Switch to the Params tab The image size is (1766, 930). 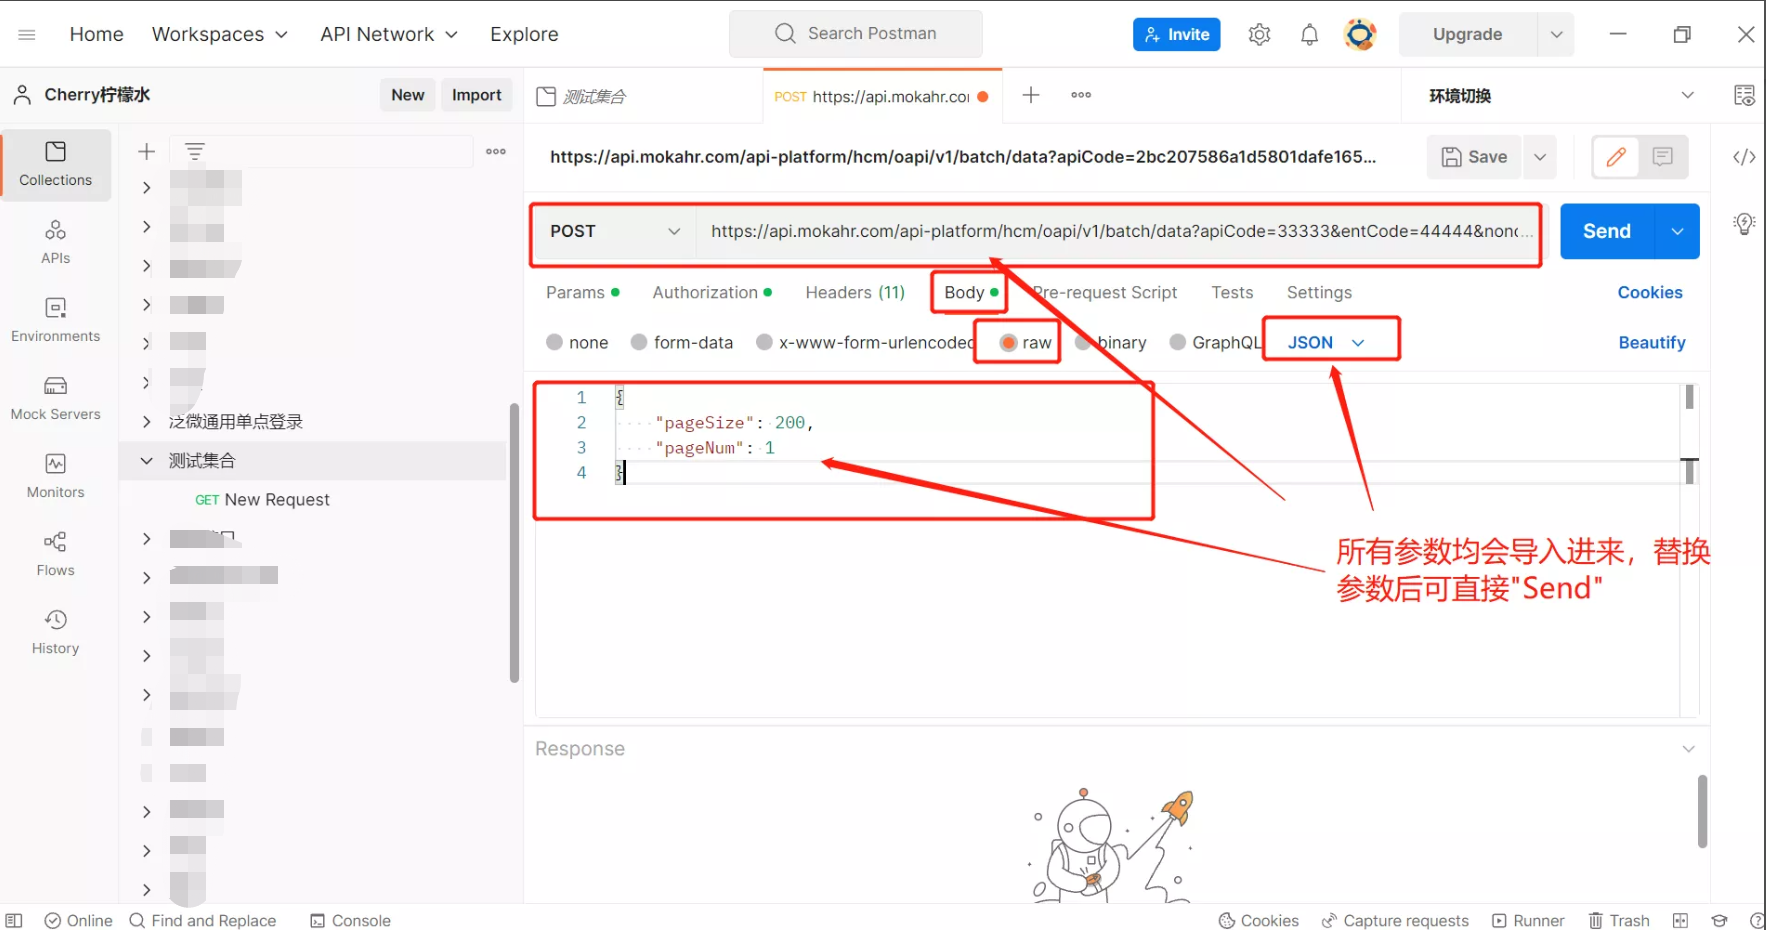(583, 292)
